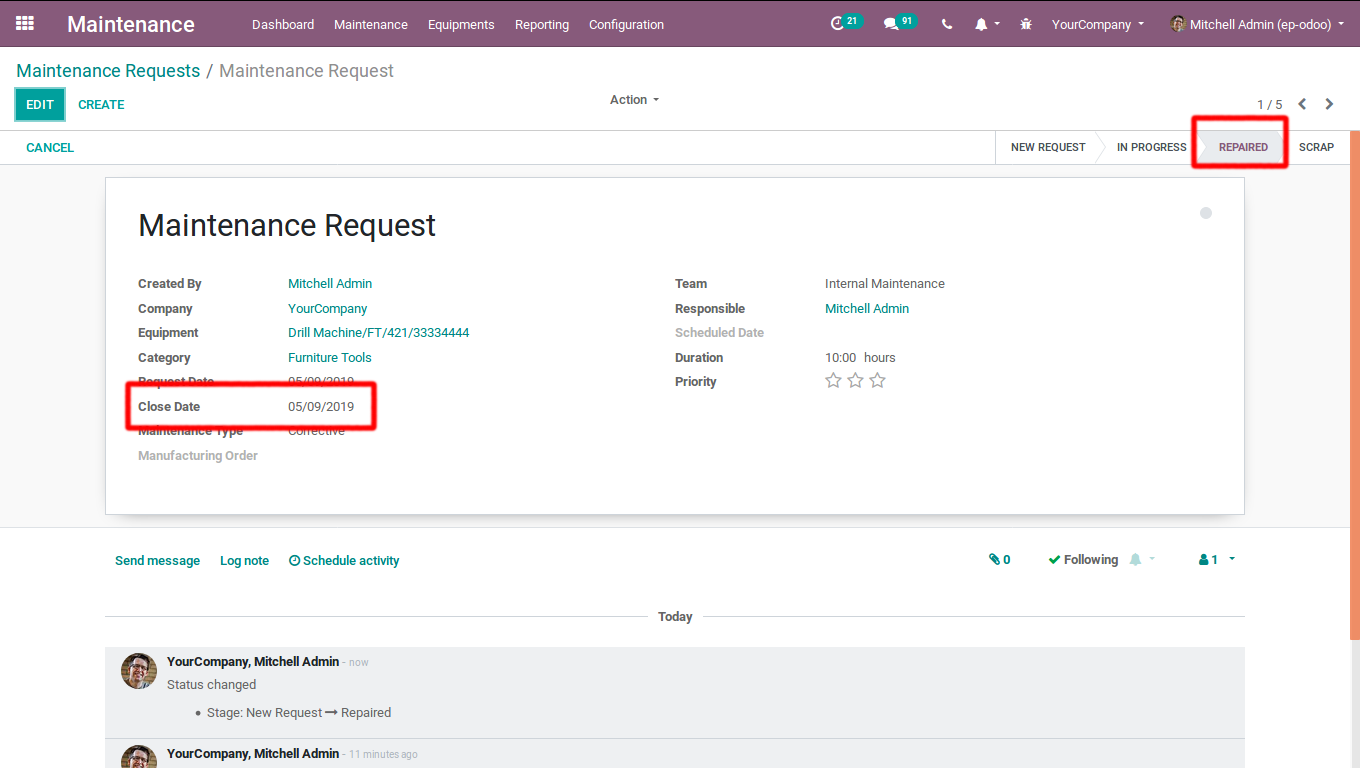Open Drill Machine equipment link
The image size is (1360, 768).
coord(379,333)
